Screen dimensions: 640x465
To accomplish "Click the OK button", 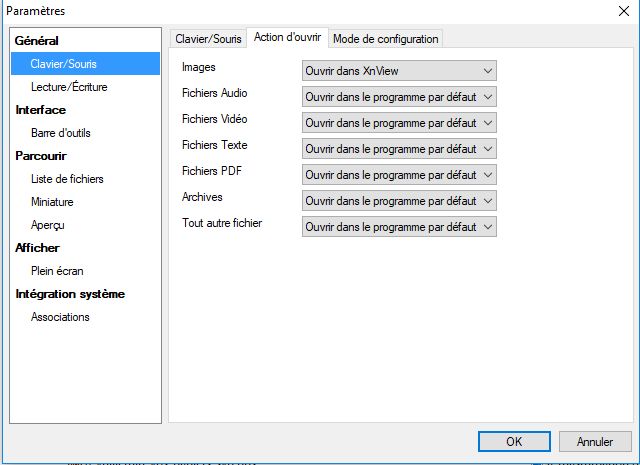I will [514, 441].
